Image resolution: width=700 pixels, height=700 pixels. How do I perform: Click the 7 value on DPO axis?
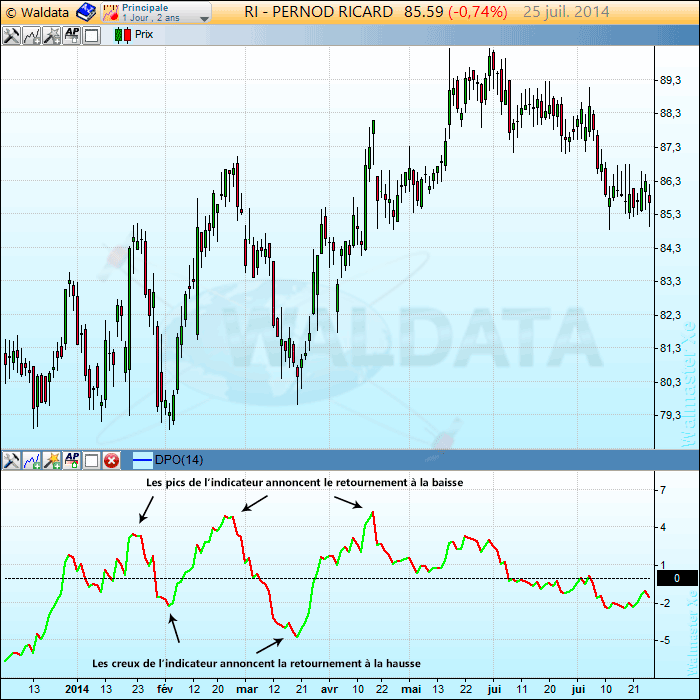[662, 490]
